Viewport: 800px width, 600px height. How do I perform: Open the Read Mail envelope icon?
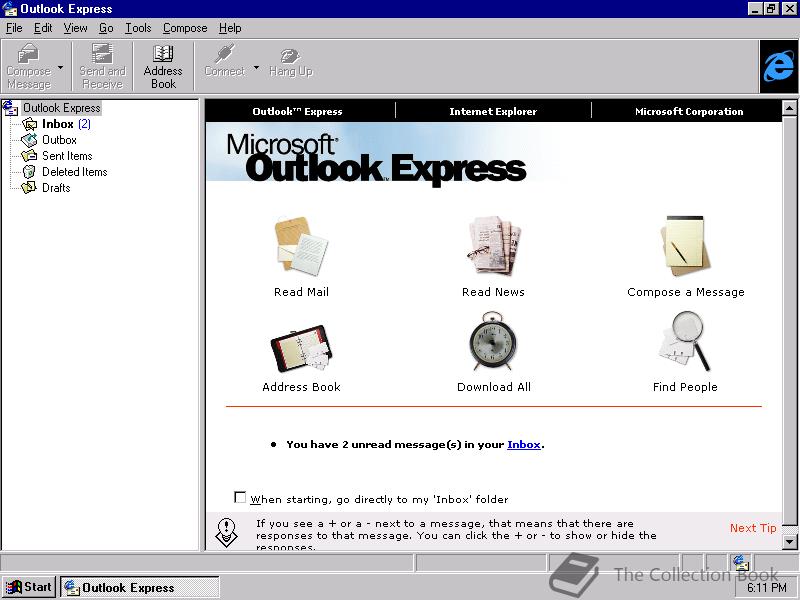302,246
